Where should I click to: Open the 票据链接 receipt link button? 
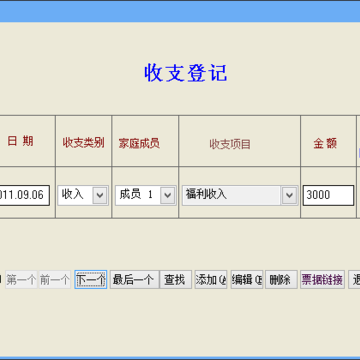(x=322, y=280)
